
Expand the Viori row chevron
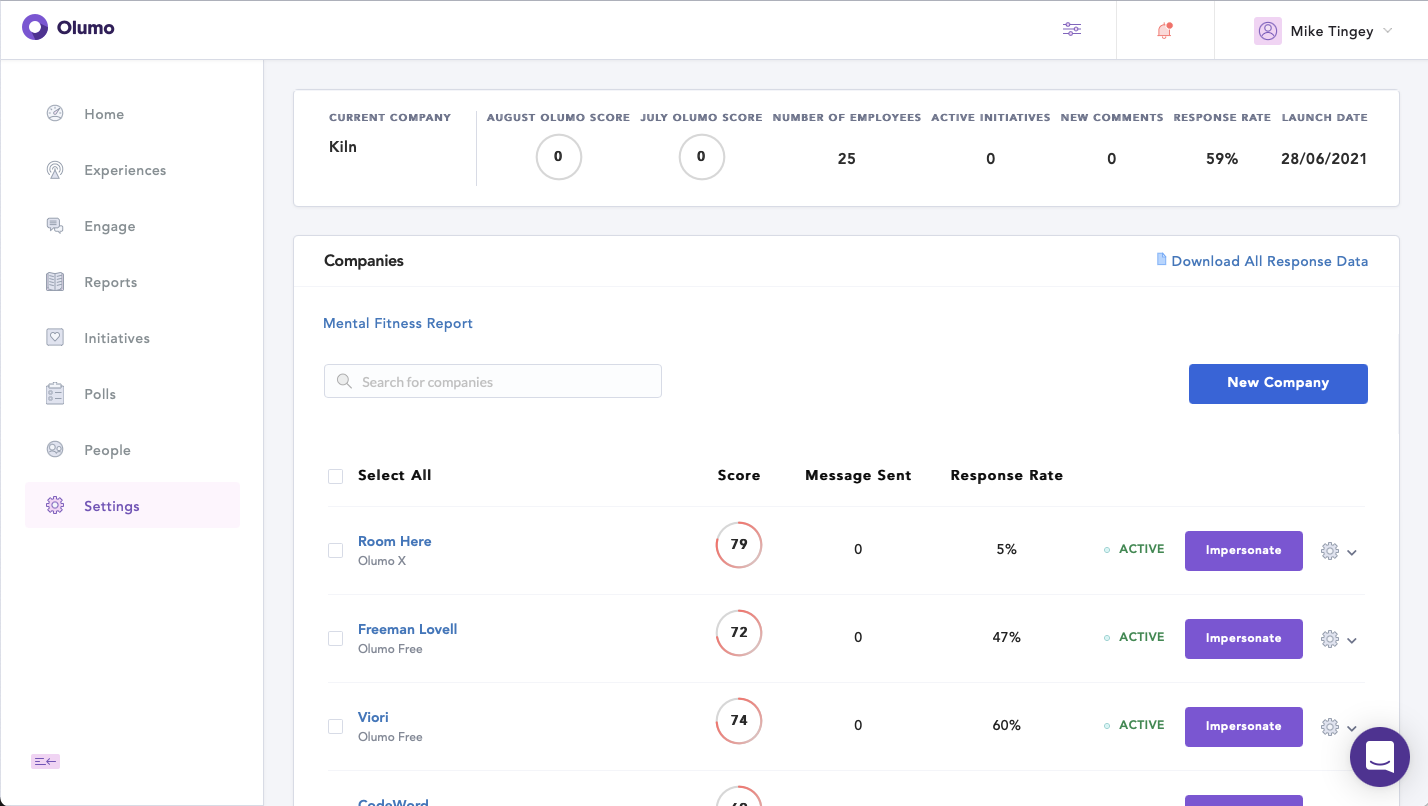(1352, 728)
